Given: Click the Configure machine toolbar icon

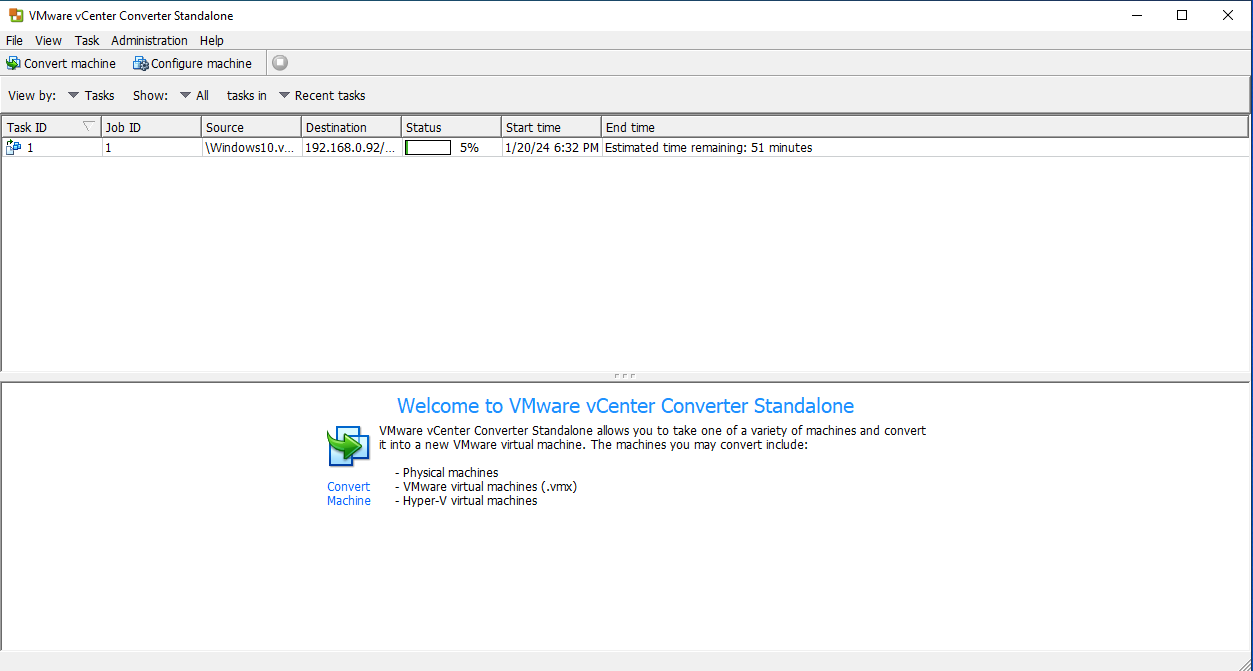Looking at the screenshot, I should tap(141, 63).
